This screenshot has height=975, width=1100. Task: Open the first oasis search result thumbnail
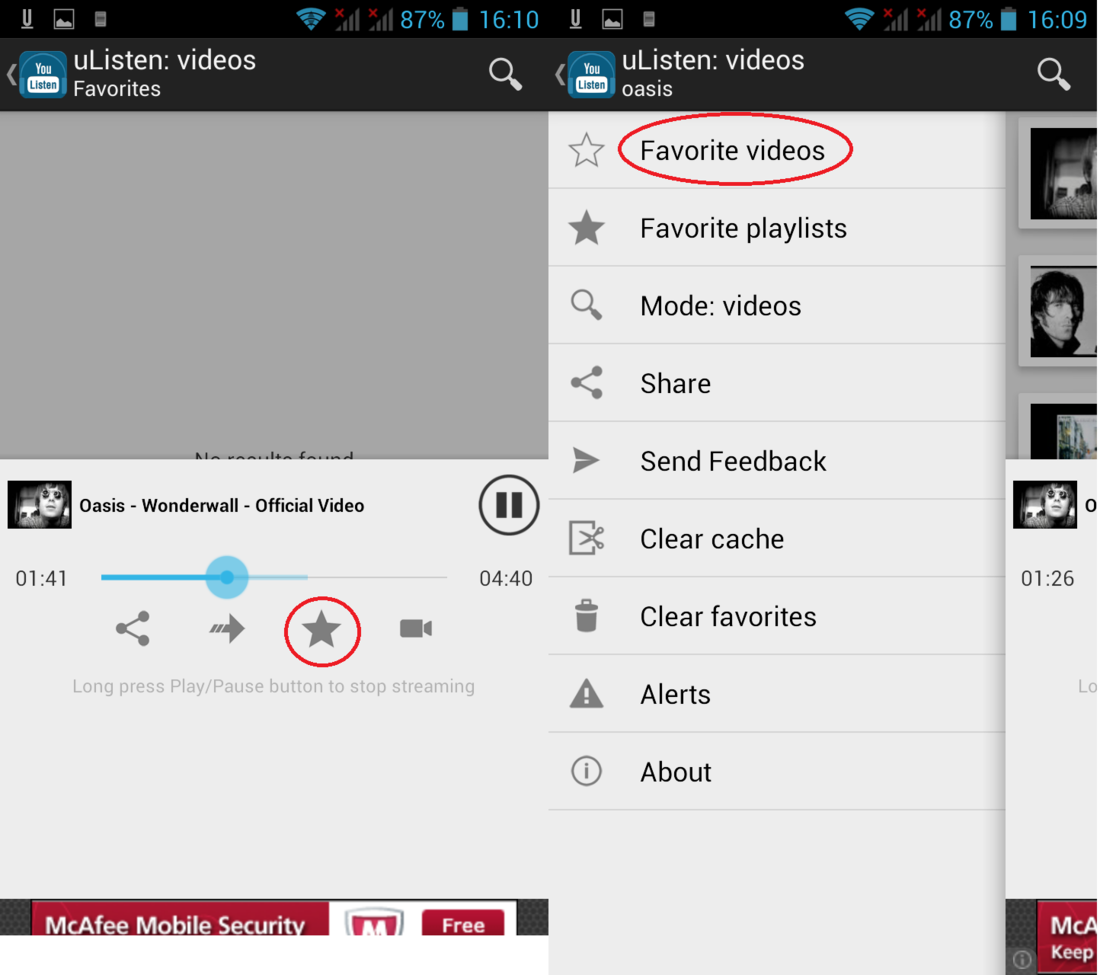click(1063, 174)
